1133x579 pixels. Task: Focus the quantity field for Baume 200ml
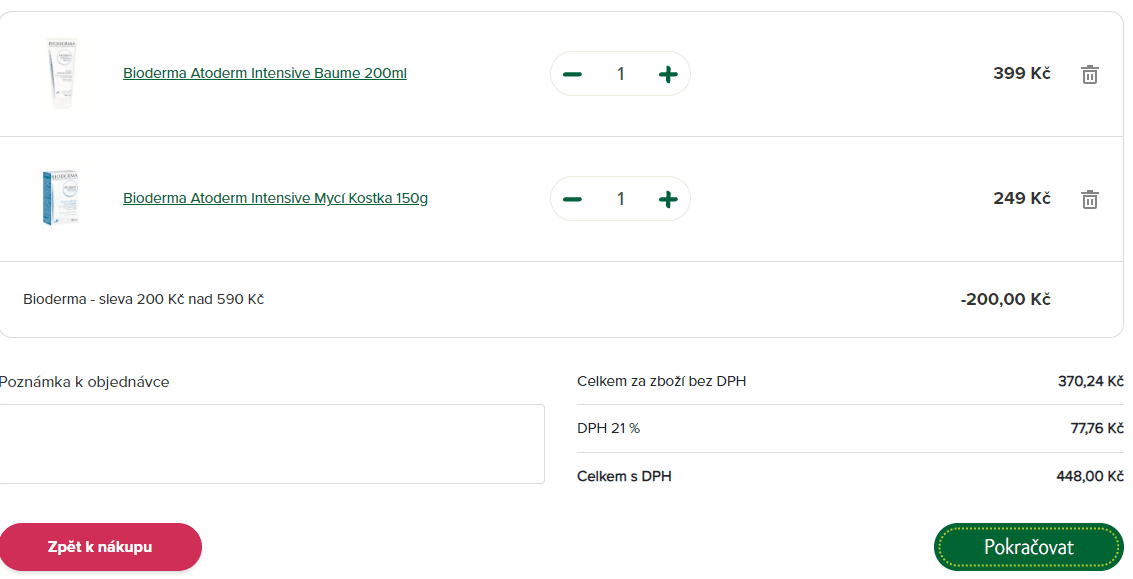[x=620, y=74]
